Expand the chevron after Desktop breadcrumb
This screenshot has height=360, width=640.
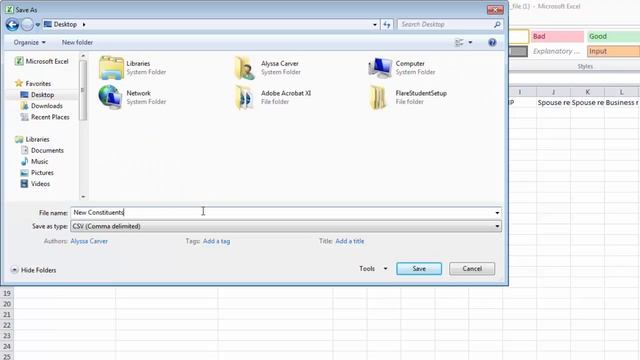point(84,24)
